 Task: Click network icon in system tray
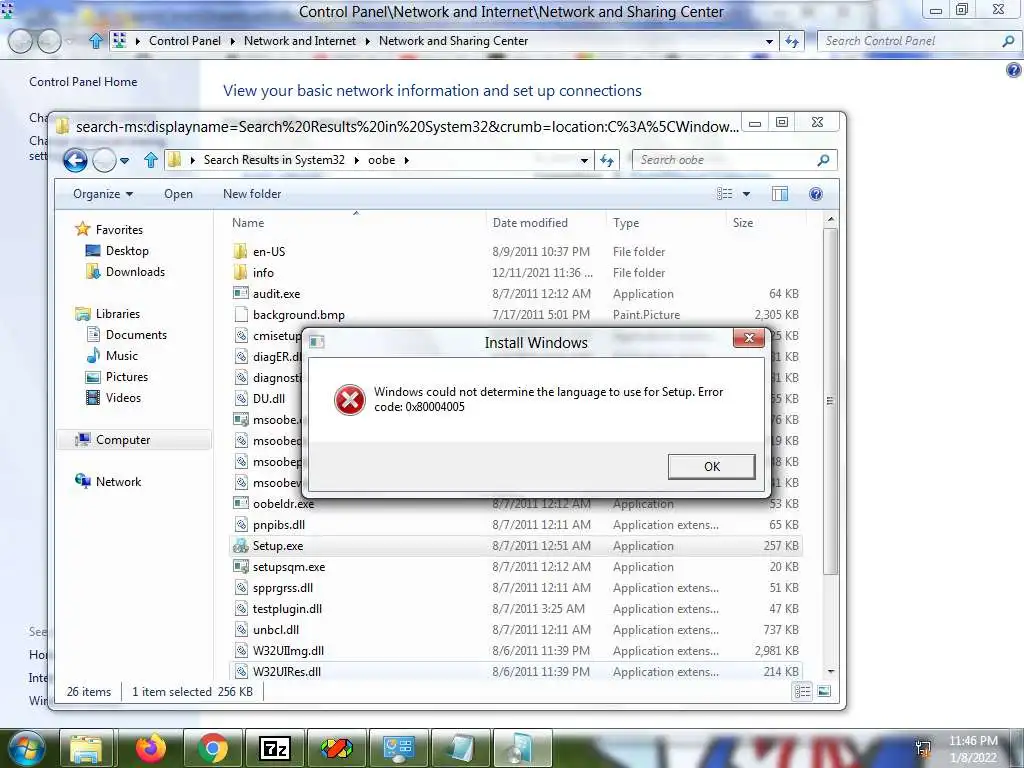click(x=923, y=748)
